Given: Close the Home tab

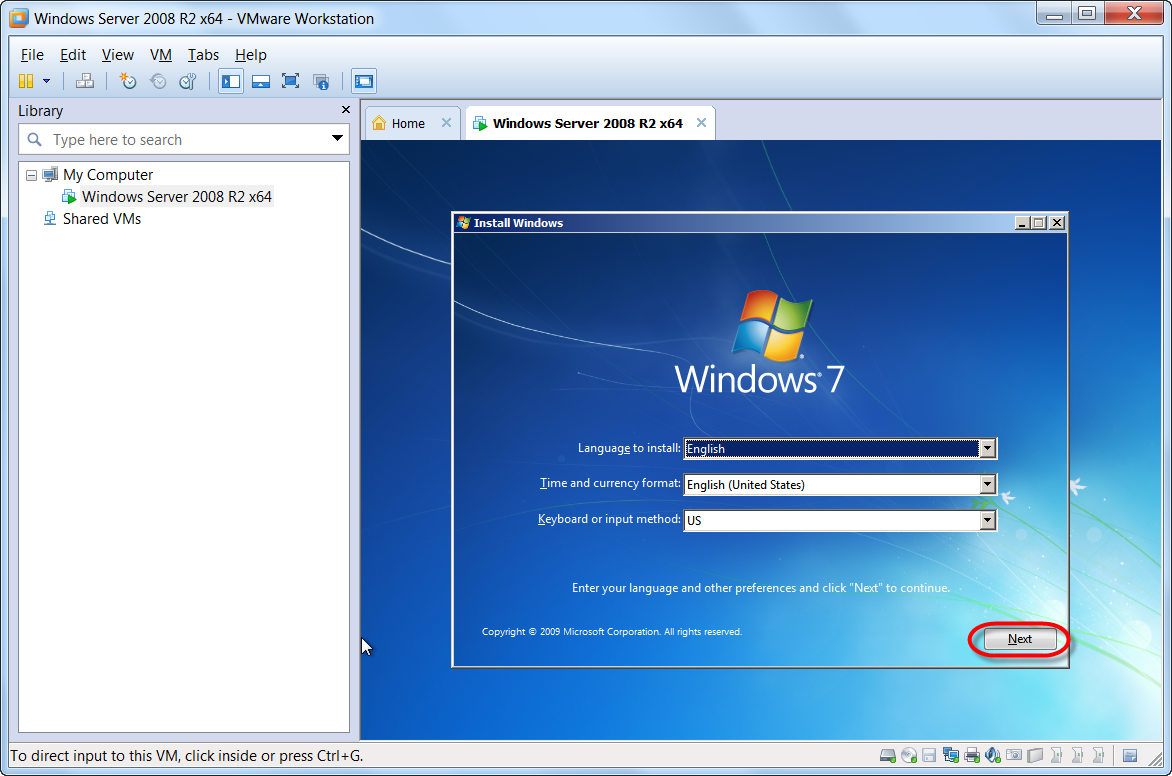Looking at the screenshot, I should [446, 123].
